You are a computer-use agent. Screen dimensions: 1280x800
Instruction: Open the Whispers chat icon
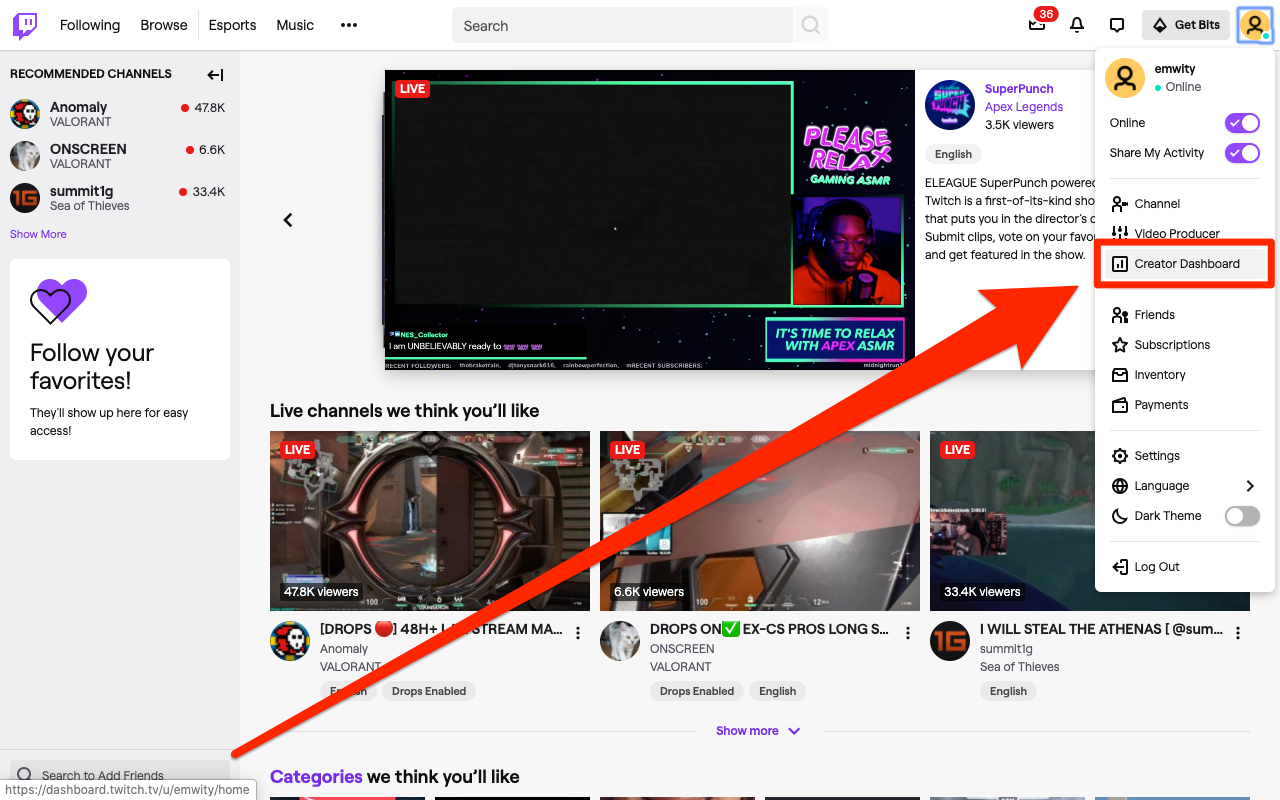[x=1116, y=25]
